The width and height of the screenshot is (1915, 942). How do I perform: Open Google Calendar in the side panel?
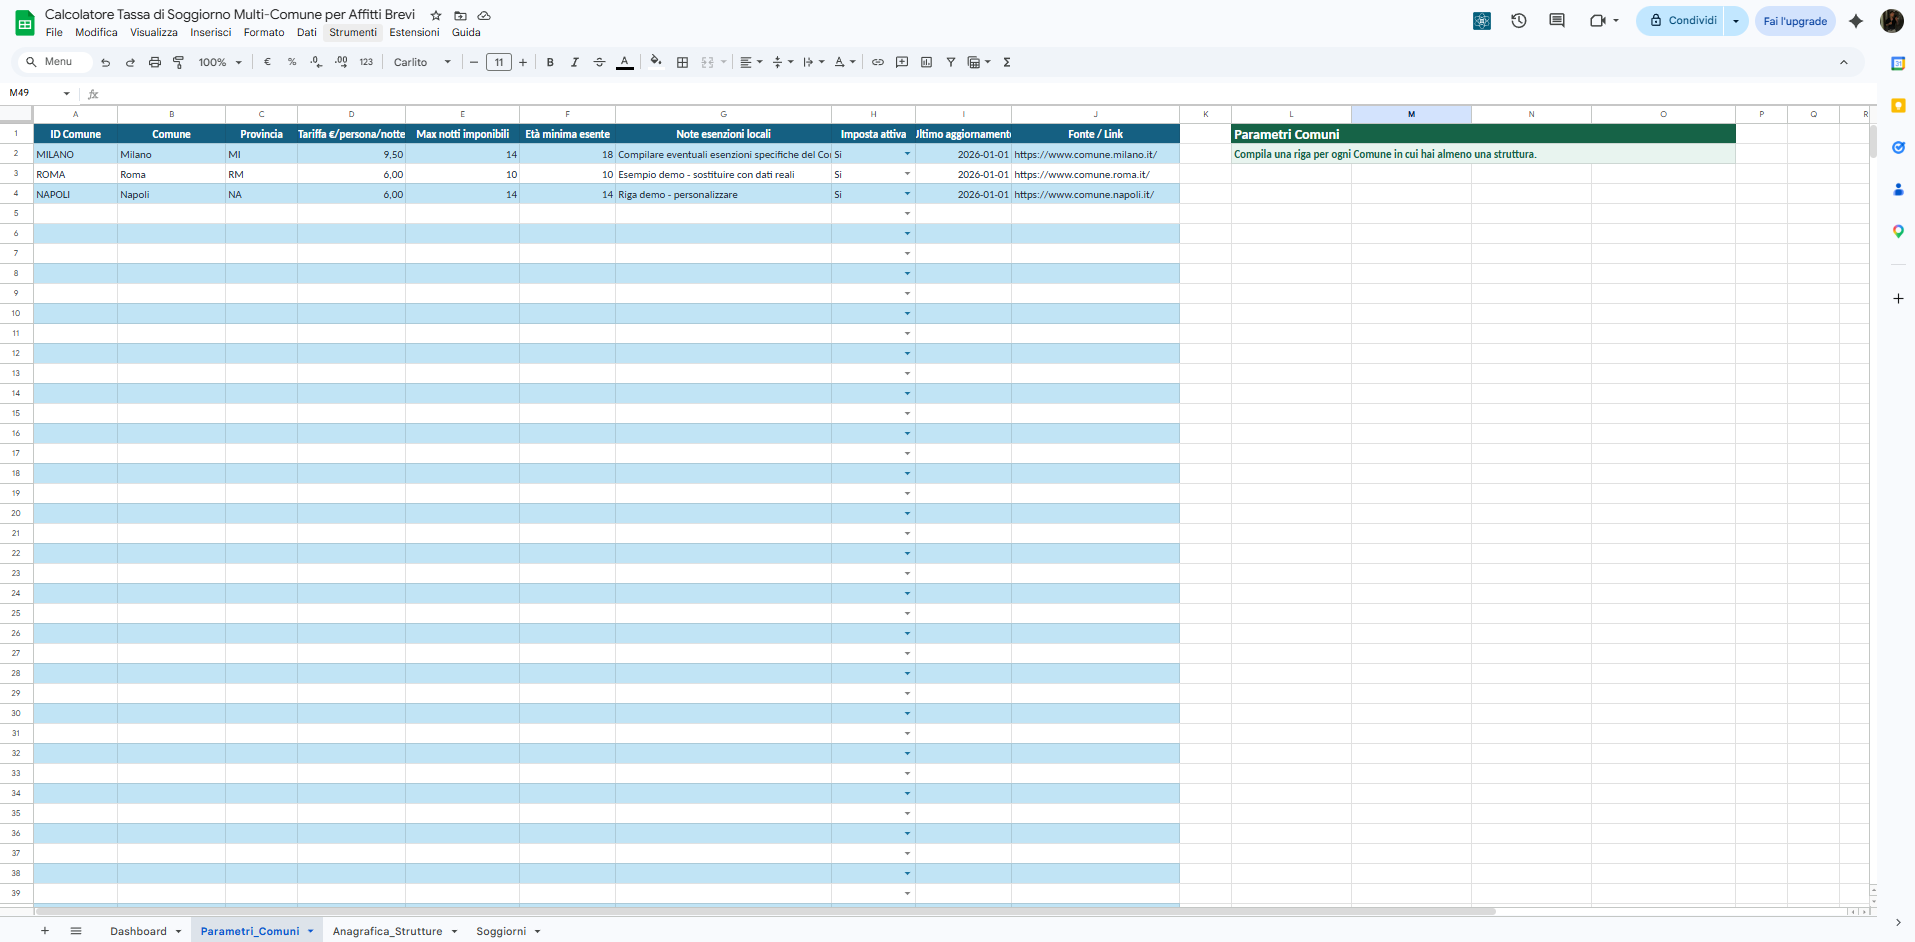pos(1899,64)
